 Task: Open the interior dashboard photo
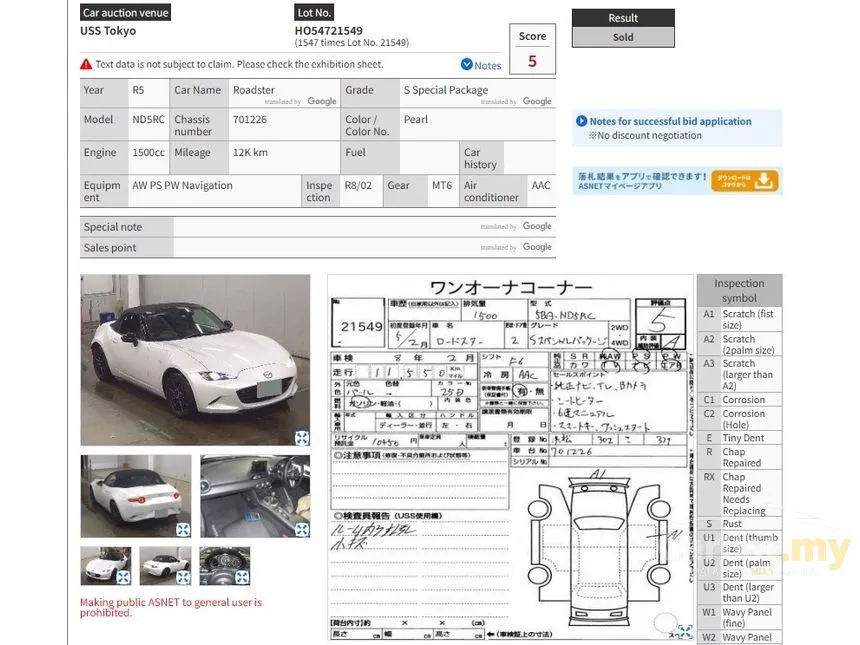click(x=255, y=496)
